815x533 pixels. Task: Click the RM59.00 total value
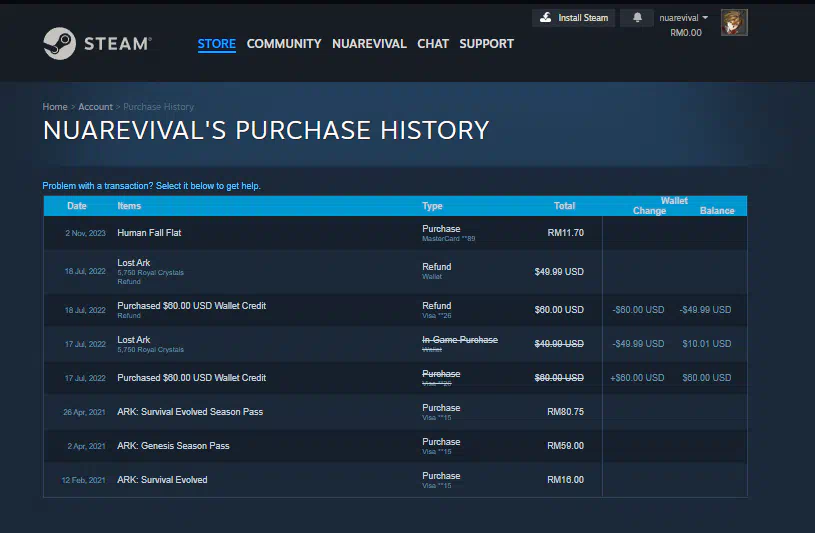click(x=566, y=446)
